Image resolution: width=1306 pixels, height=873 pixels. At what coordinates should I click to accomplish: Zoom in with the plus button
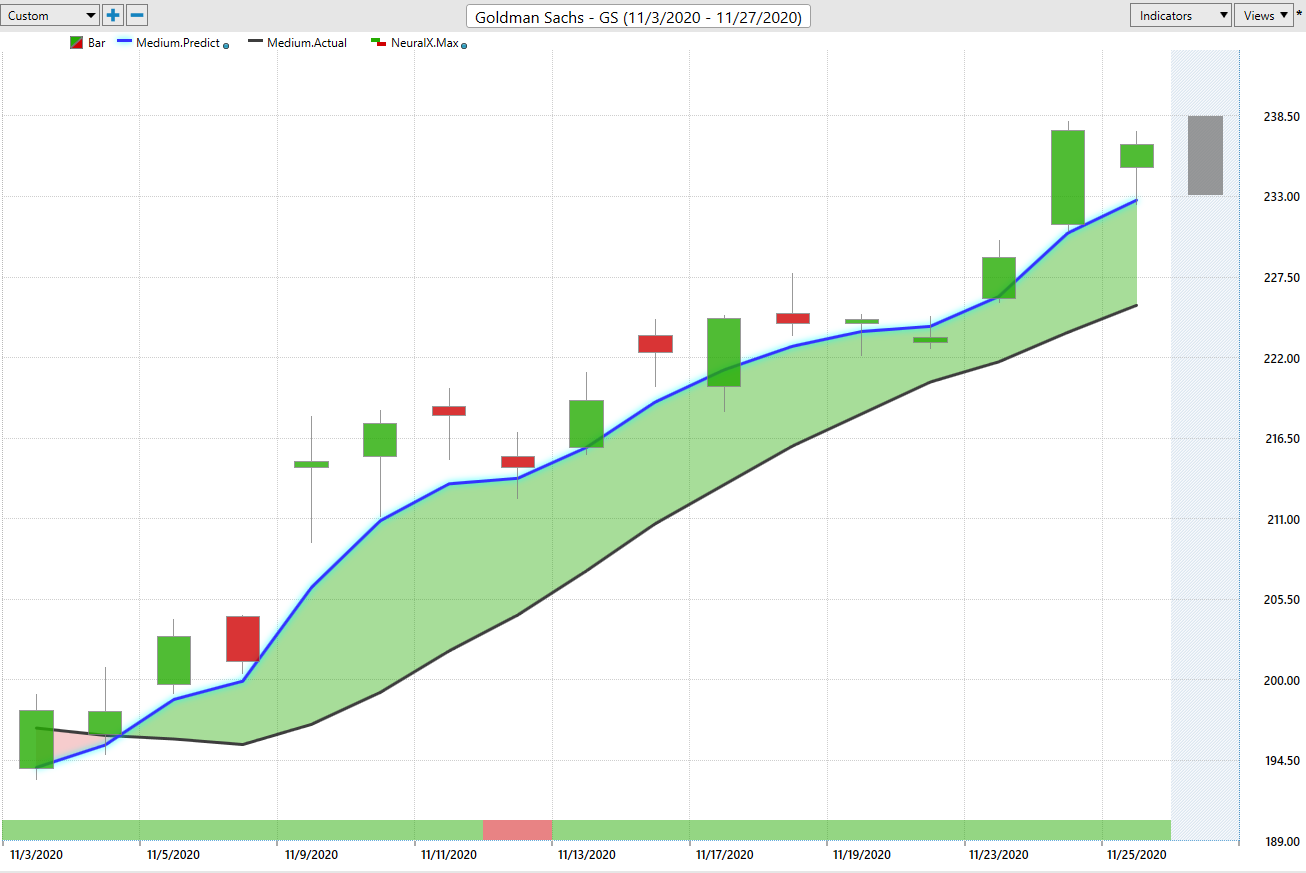[x=113, y=16]
